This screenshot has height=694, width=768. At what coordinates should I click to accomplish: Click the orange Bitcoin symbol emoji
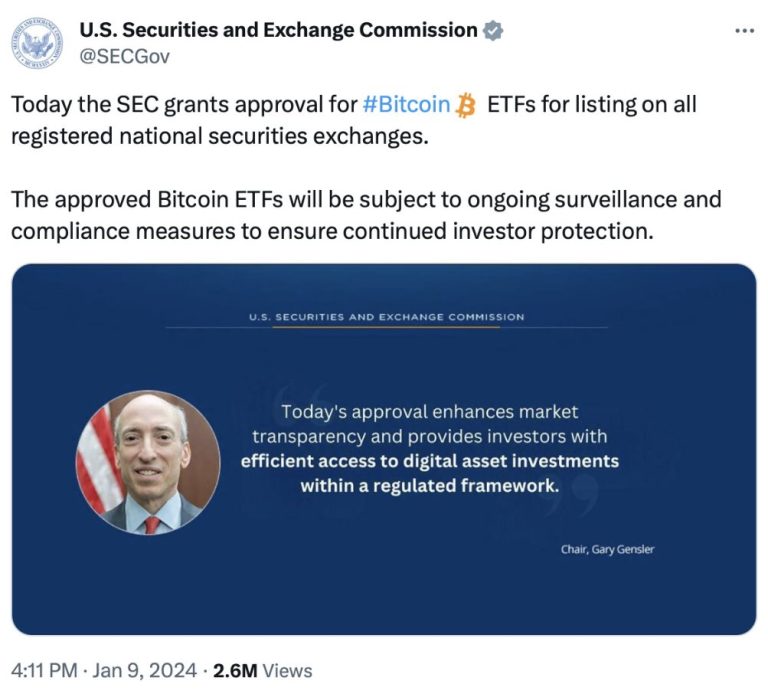[466, 105]
